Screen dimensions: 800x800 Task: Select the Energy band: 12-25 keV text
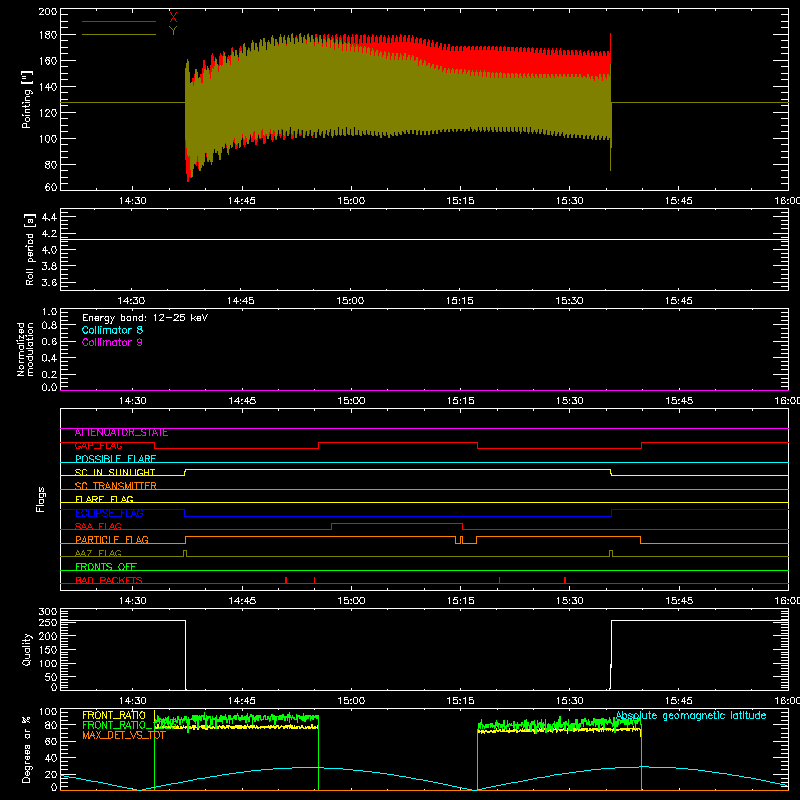tap(145, 318)
